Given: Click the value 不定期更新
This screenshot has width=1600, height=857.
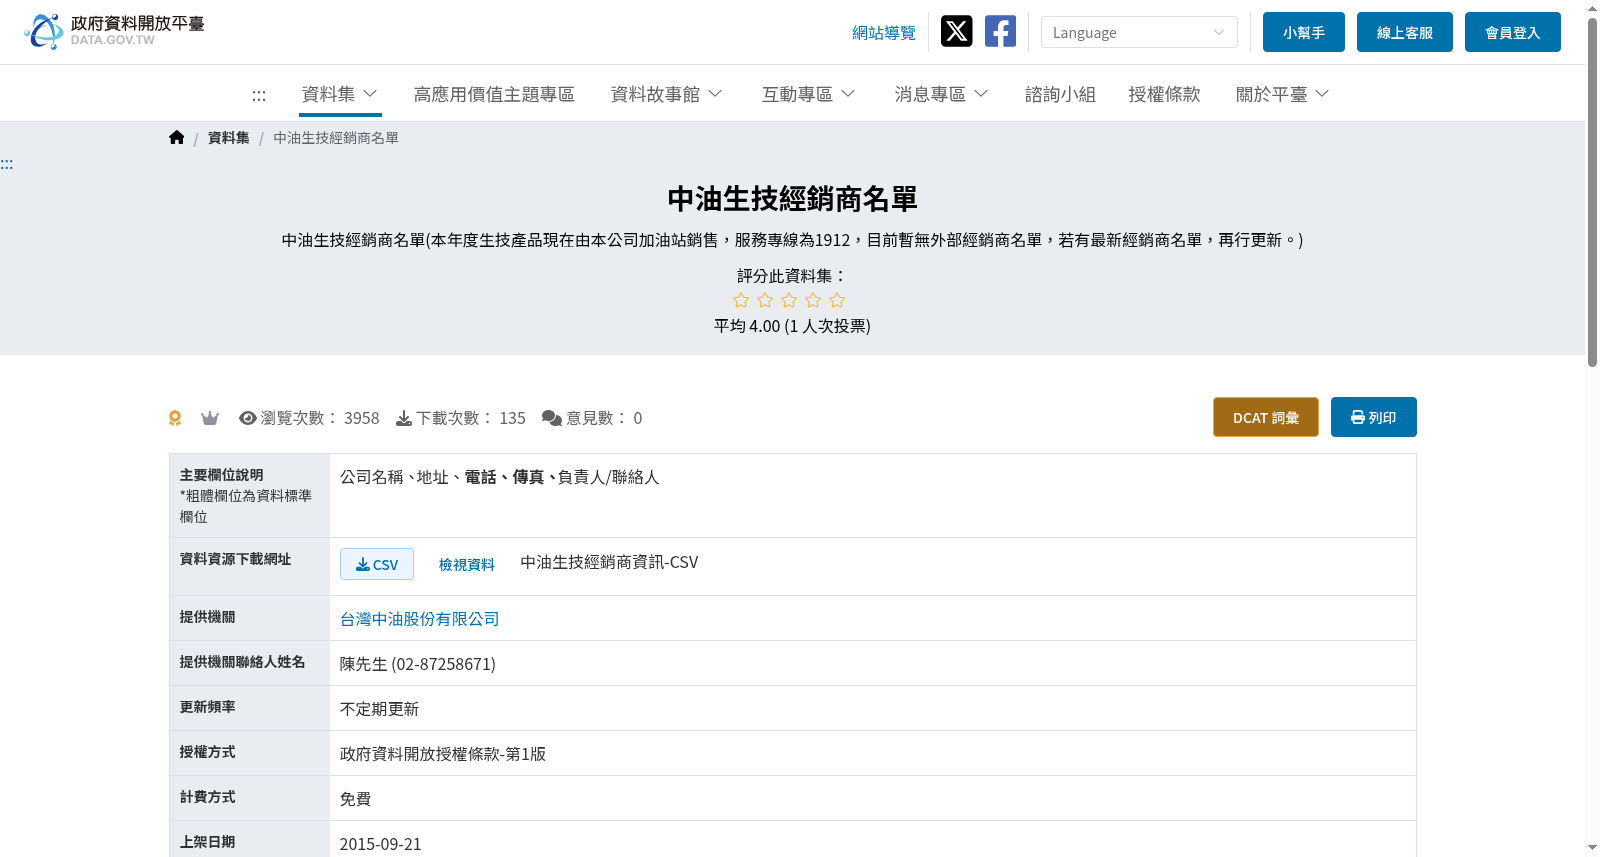Looking at the screenshot, I should pyautogui.click(x=380, y=709).
